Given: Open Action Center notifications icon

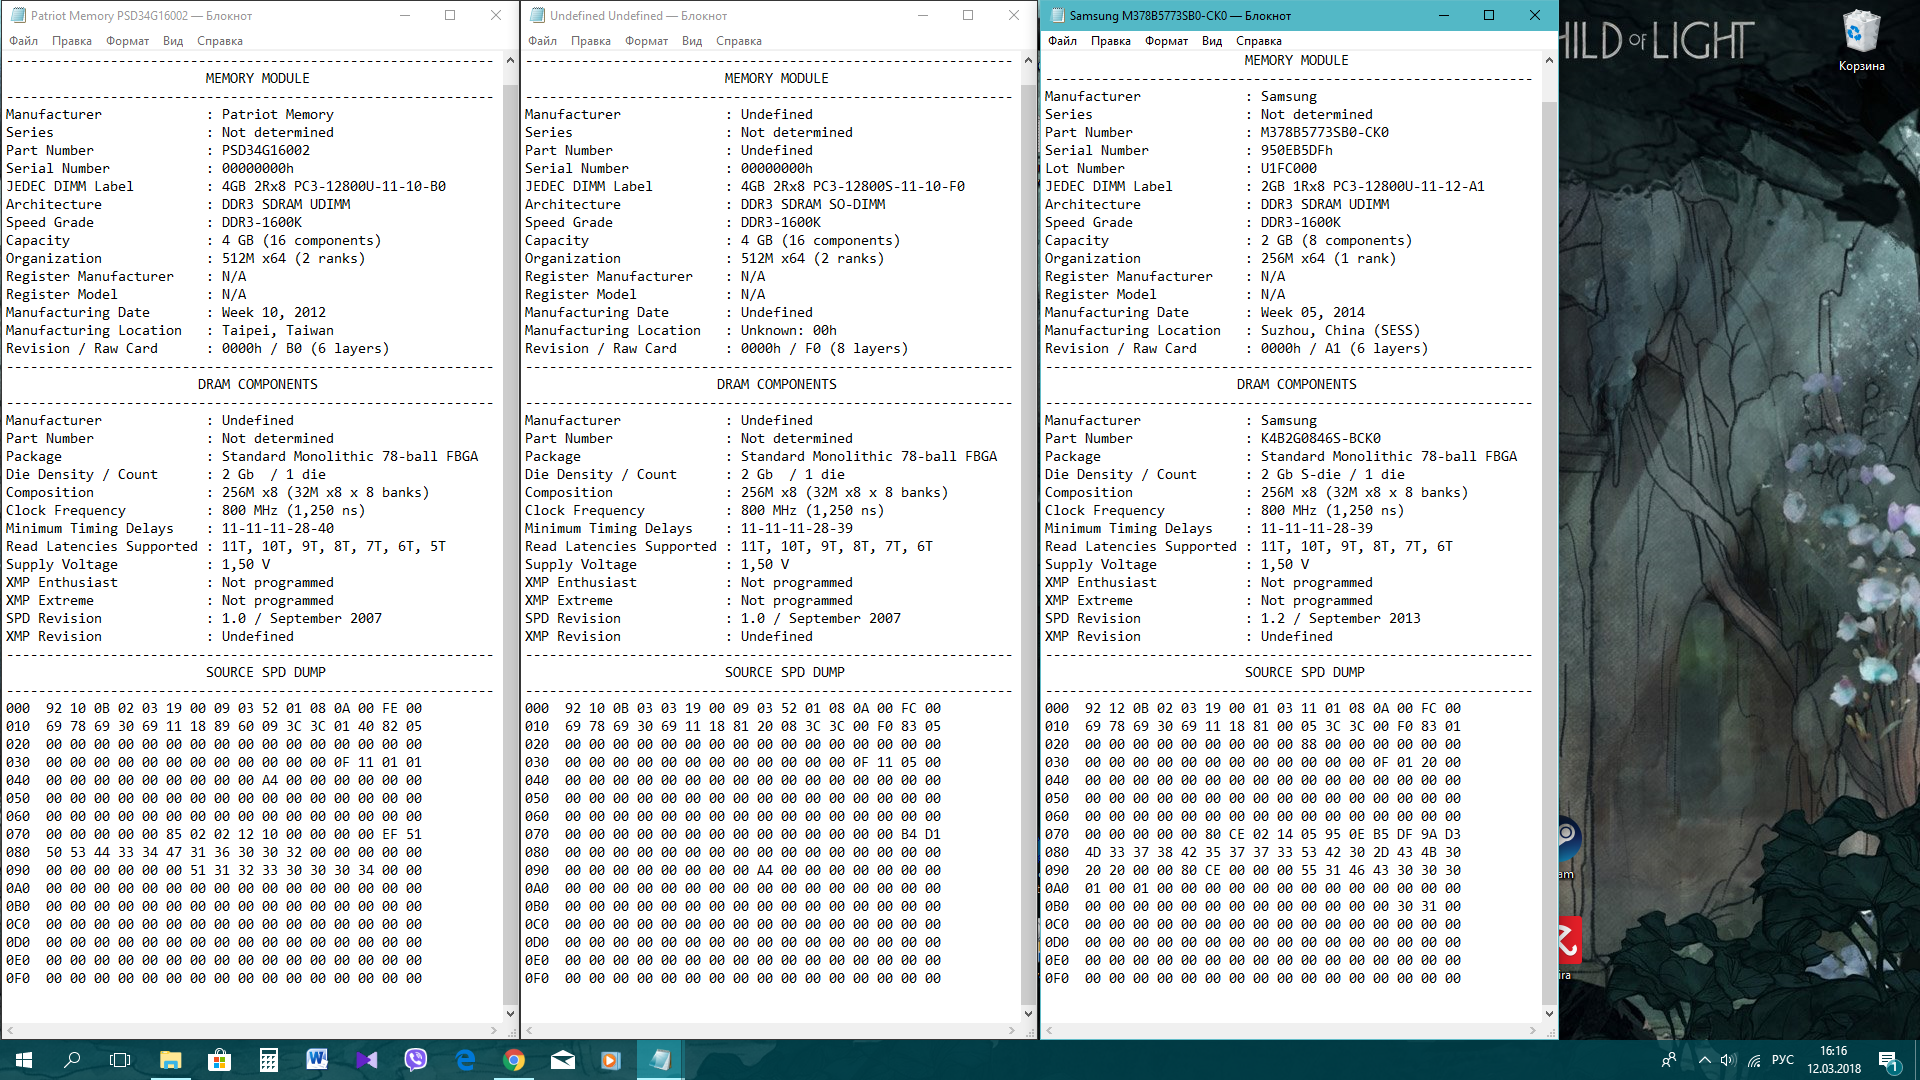Looking at the screenshot, I should [x=1888, y=1060].
